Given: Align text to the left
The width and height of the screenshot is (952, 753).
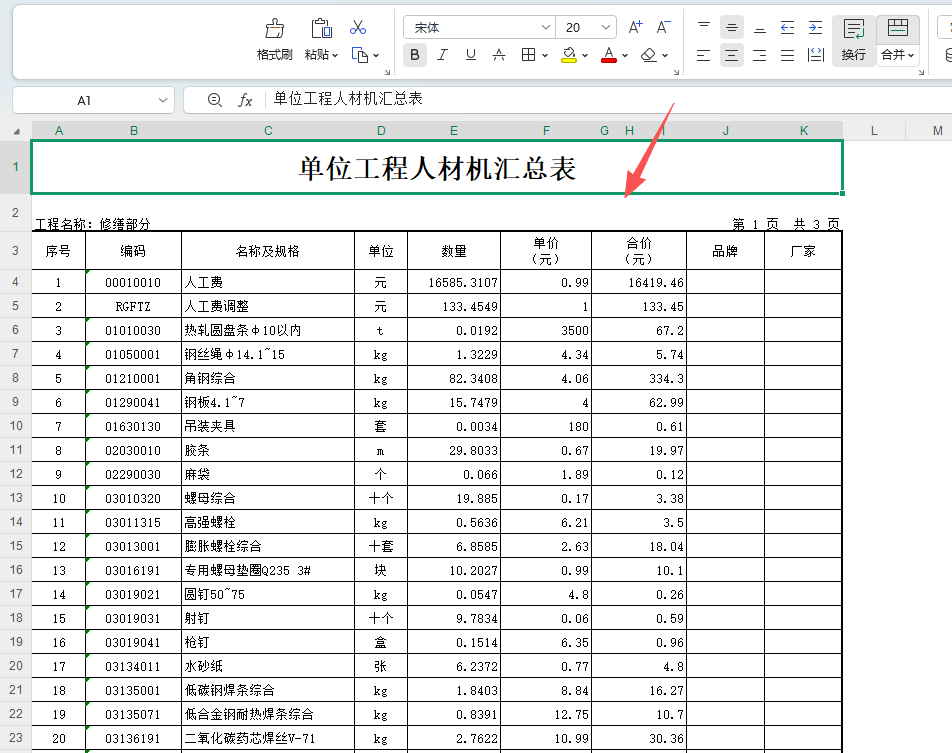Looking at the screenshot, I should [704, 55].
